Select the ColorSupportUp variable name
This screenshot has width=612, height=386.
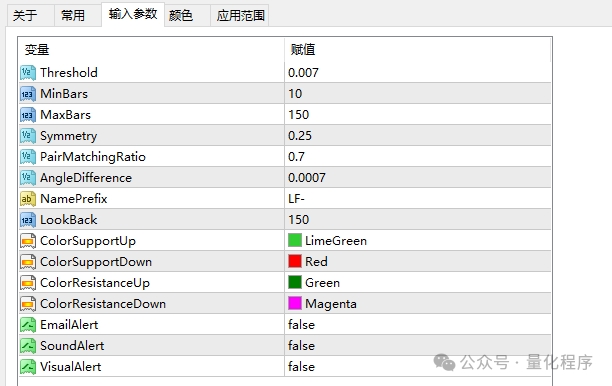pyautogui.click(x=88, y=241)
